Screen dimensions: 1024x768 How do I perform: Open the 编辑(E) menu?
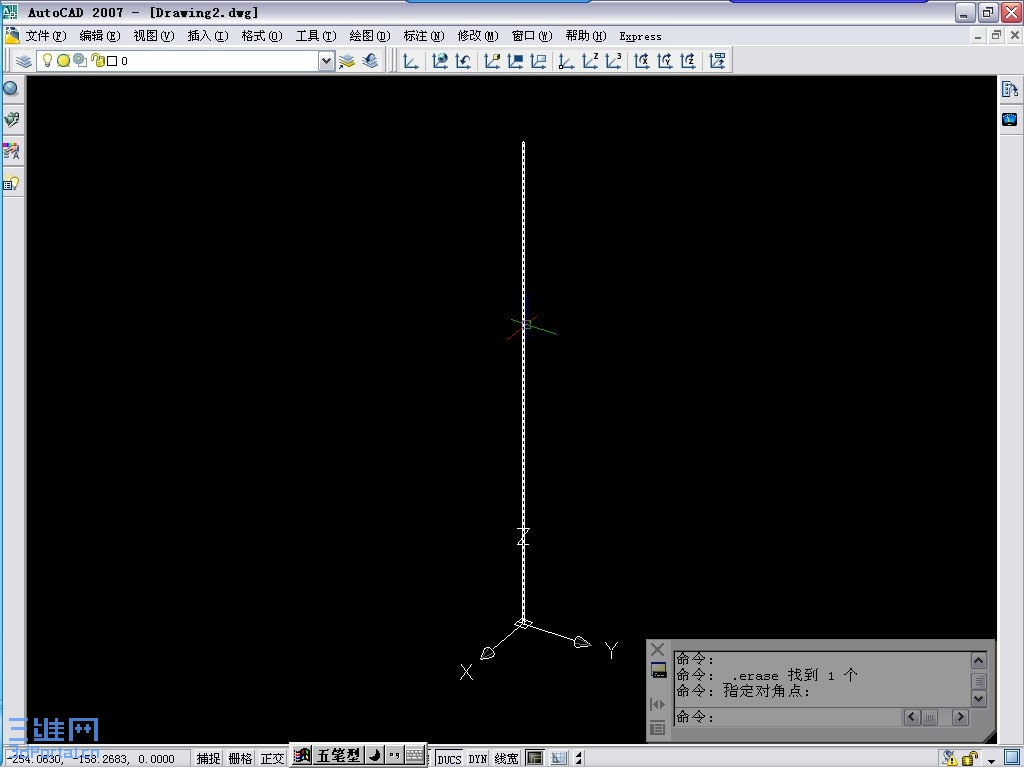pyautogui.click(x=100, y=36)
